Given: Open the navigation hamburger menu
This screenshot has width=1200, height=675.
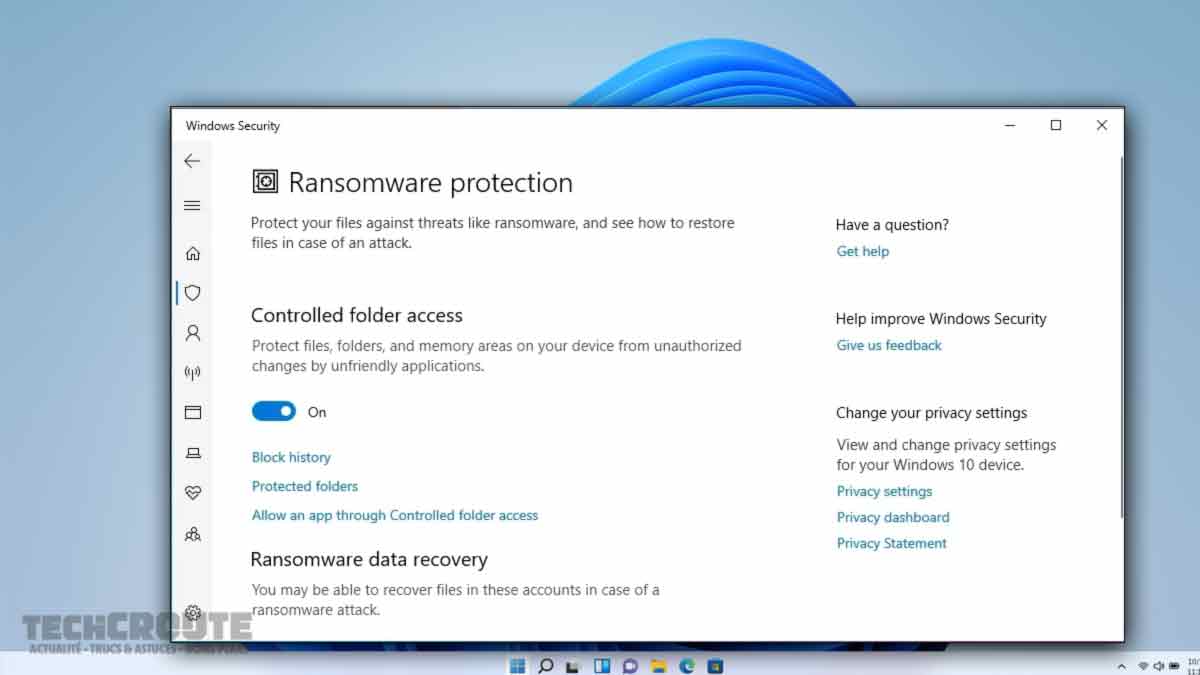Looking at the screenshot, I should point(192,205).
